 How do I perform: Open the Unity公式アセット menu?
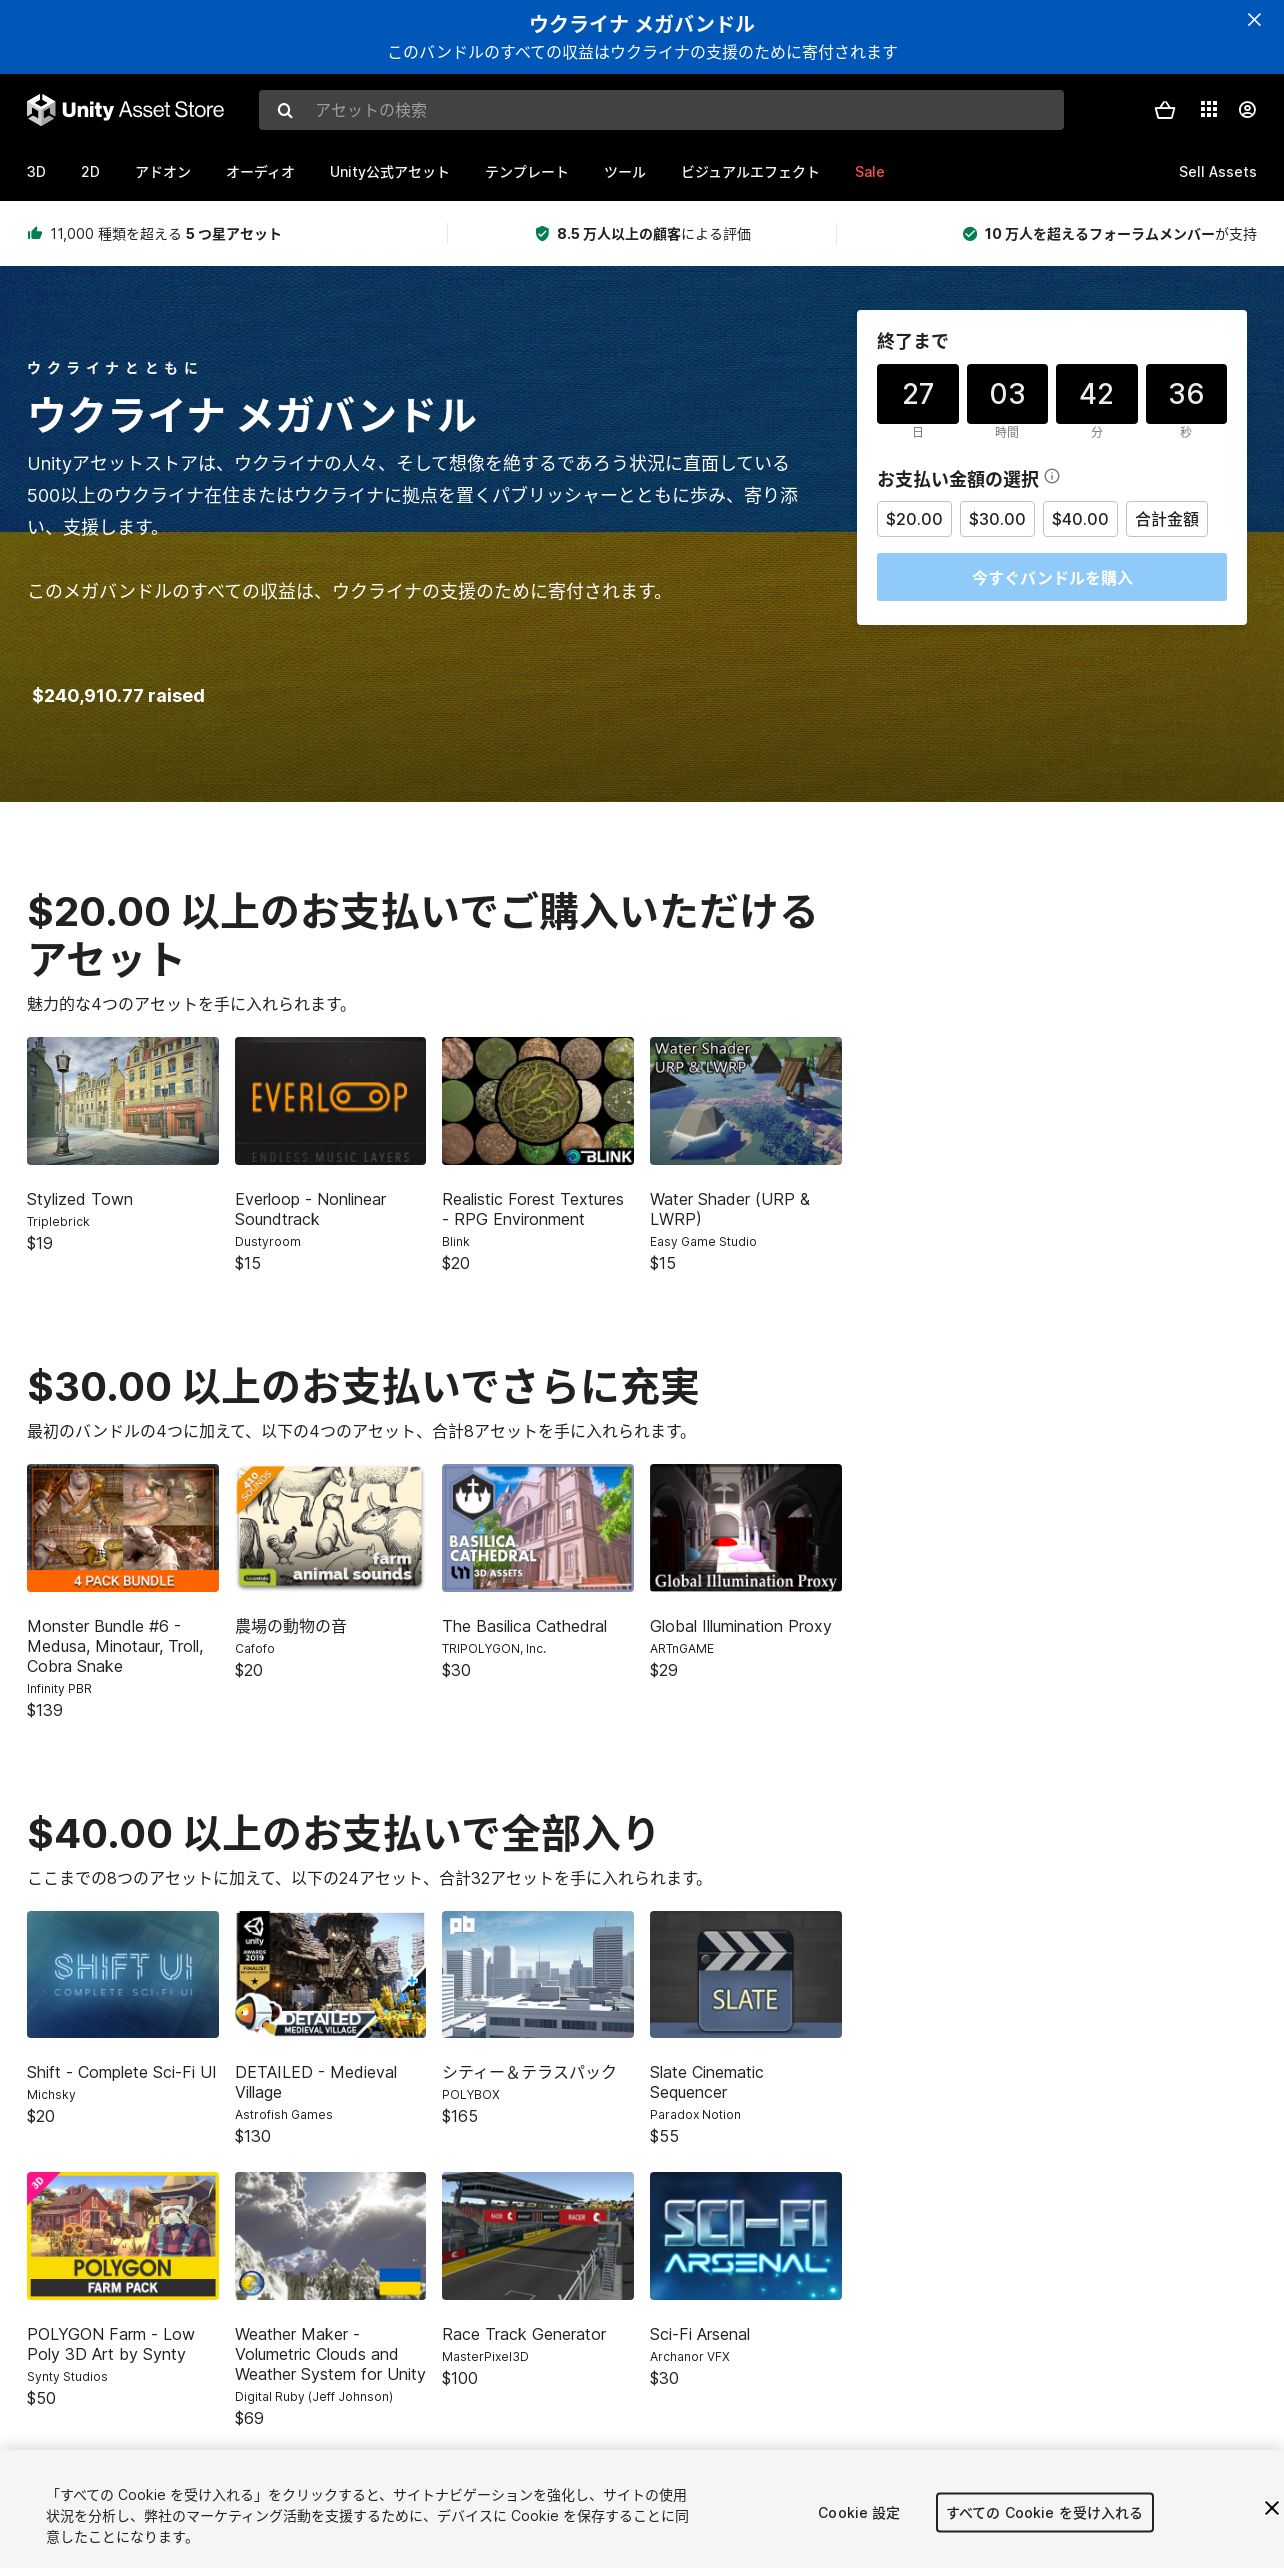pos(389,172)
